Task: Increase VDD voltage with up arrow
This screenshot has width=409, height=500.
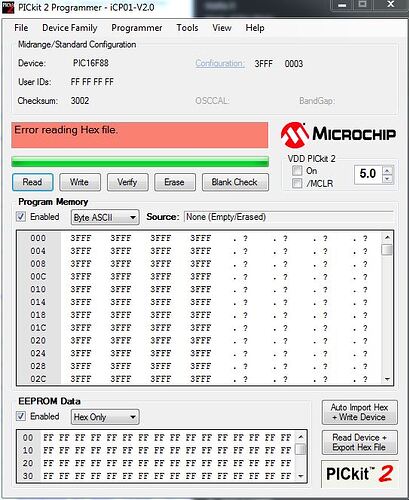Action: coord(387,171)
